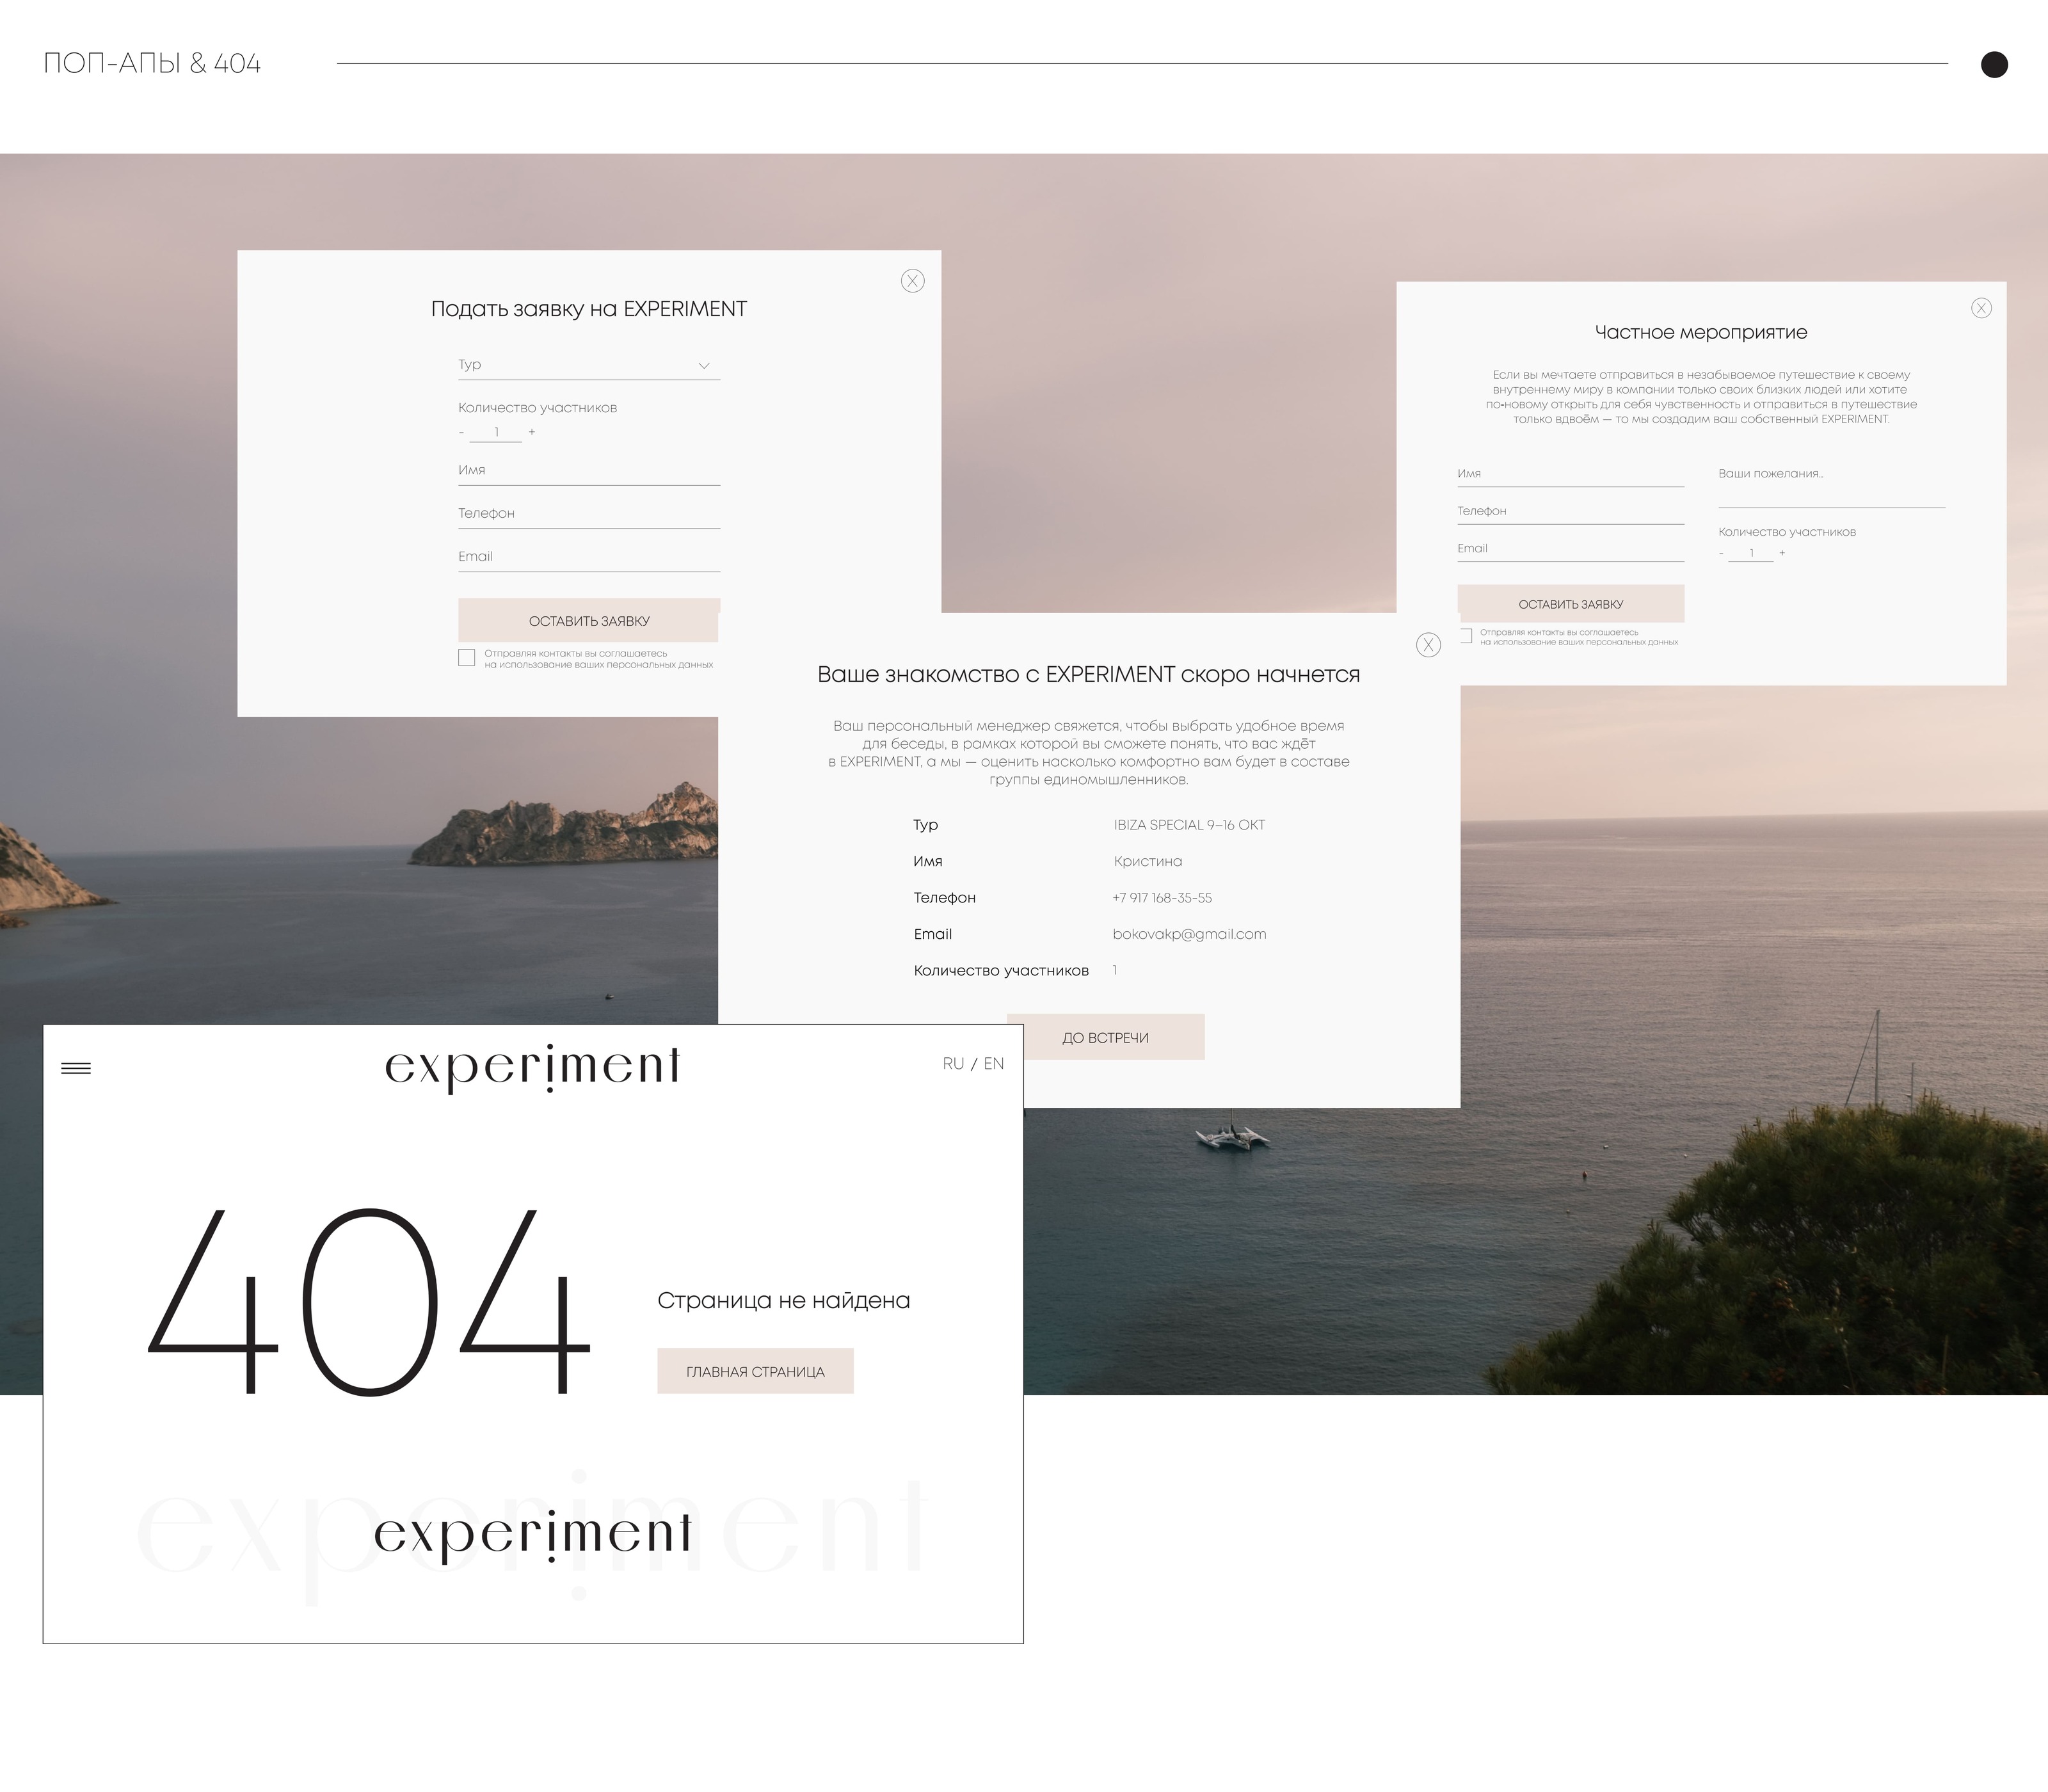Go to ГЛАВНАЯ СТРАНИЦА button
The image size is (2048, 1792).
point(755,1371)
